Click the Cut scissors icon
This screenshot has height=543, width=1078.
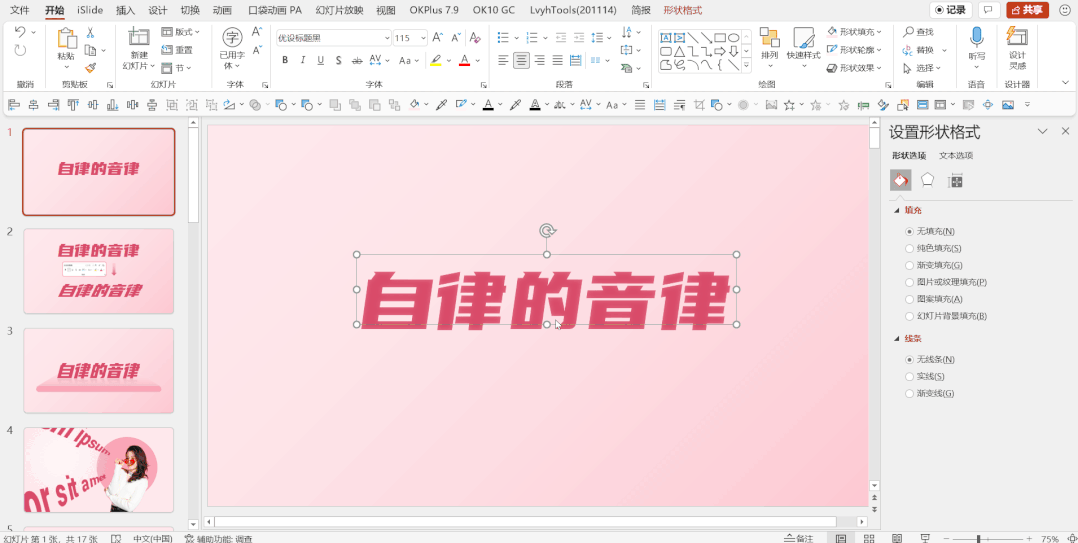tap(90, 33)
